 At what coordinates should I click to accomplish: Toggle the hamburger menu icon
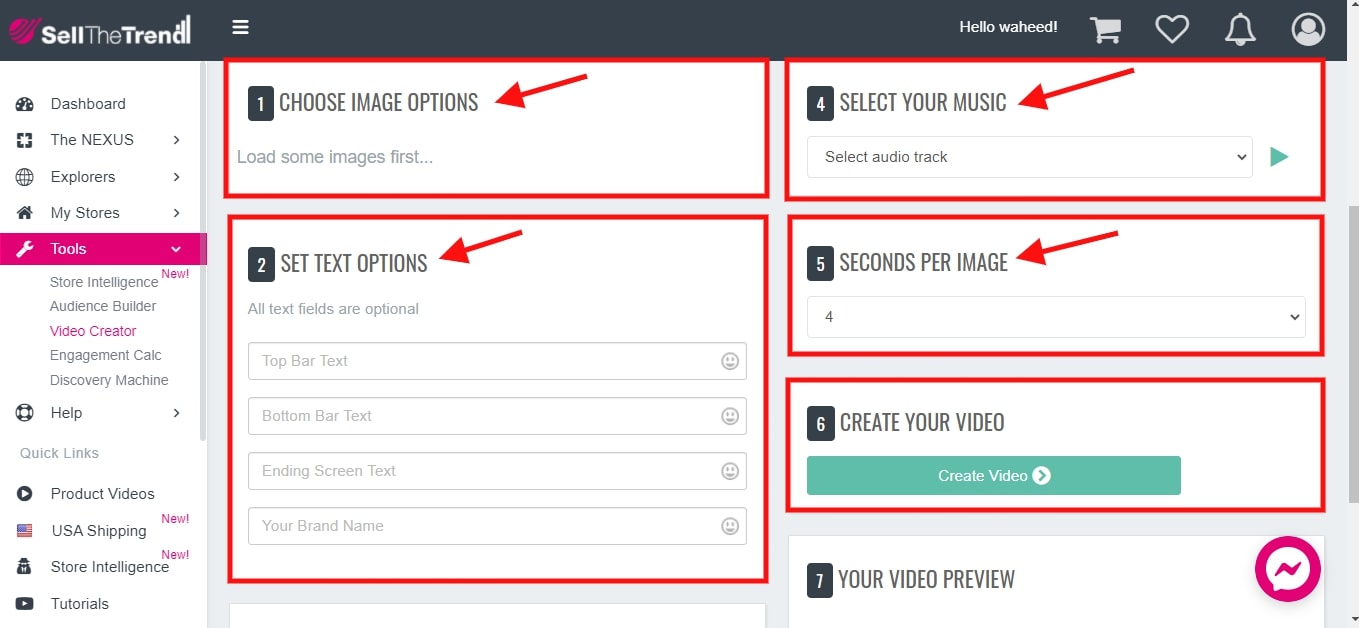[240, 27]
